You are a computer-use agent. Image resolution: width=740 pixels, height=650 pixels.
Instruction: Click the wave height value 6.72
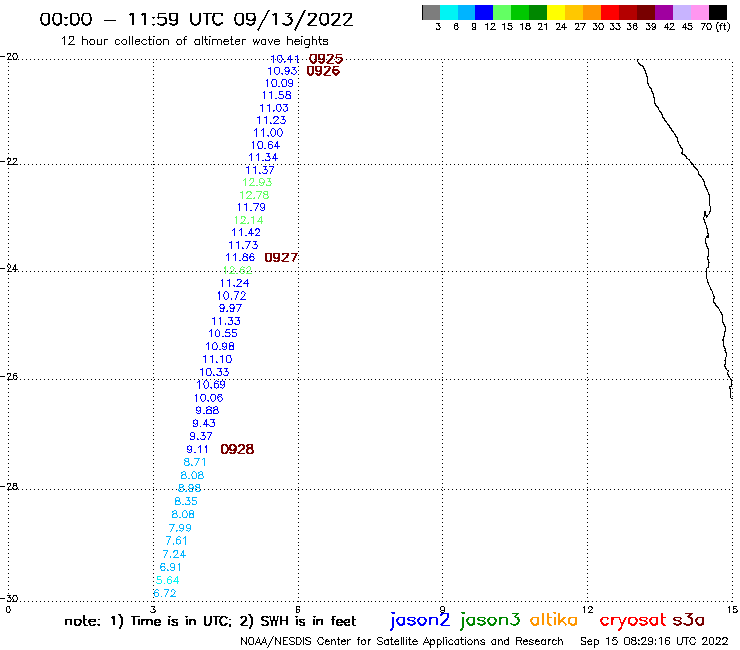(x=165, y=593)
